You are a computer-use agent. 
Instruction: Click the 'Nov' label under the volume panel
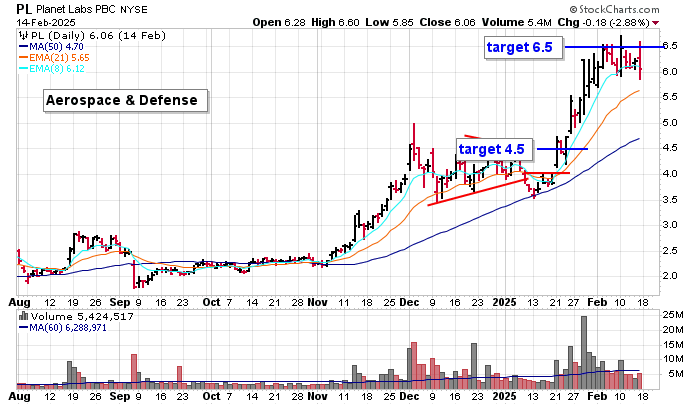[317, 396]
